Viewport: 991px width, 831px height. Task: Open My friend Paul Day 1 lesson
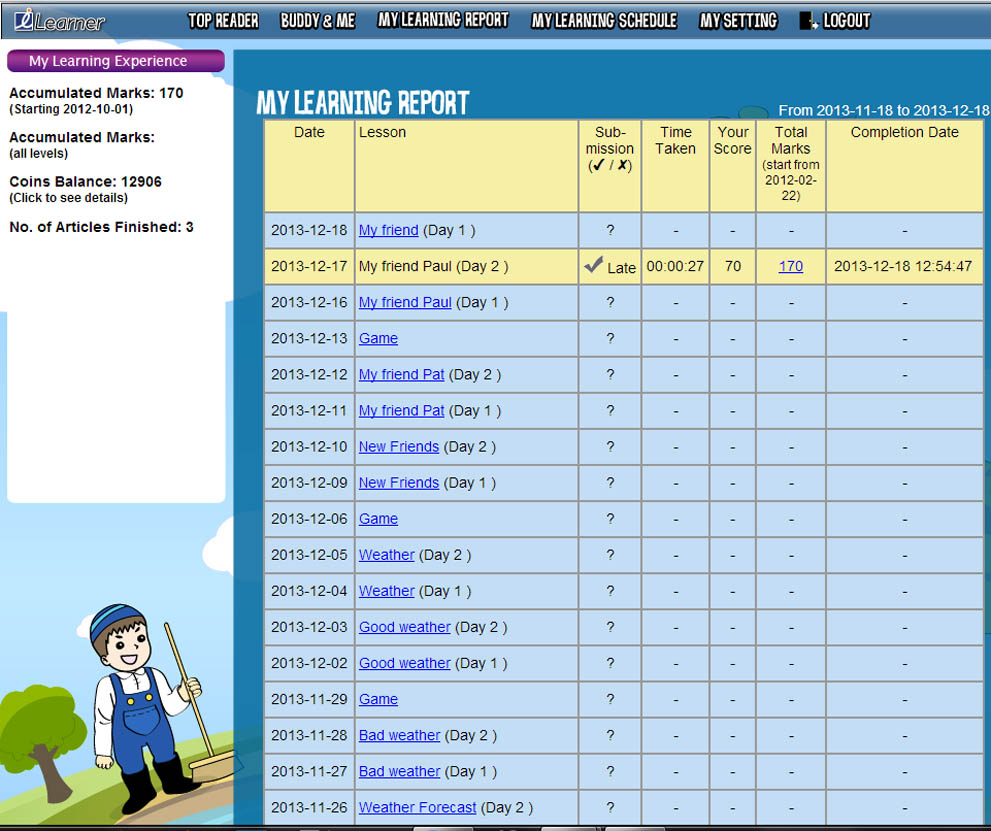click(x=405, y=302)
